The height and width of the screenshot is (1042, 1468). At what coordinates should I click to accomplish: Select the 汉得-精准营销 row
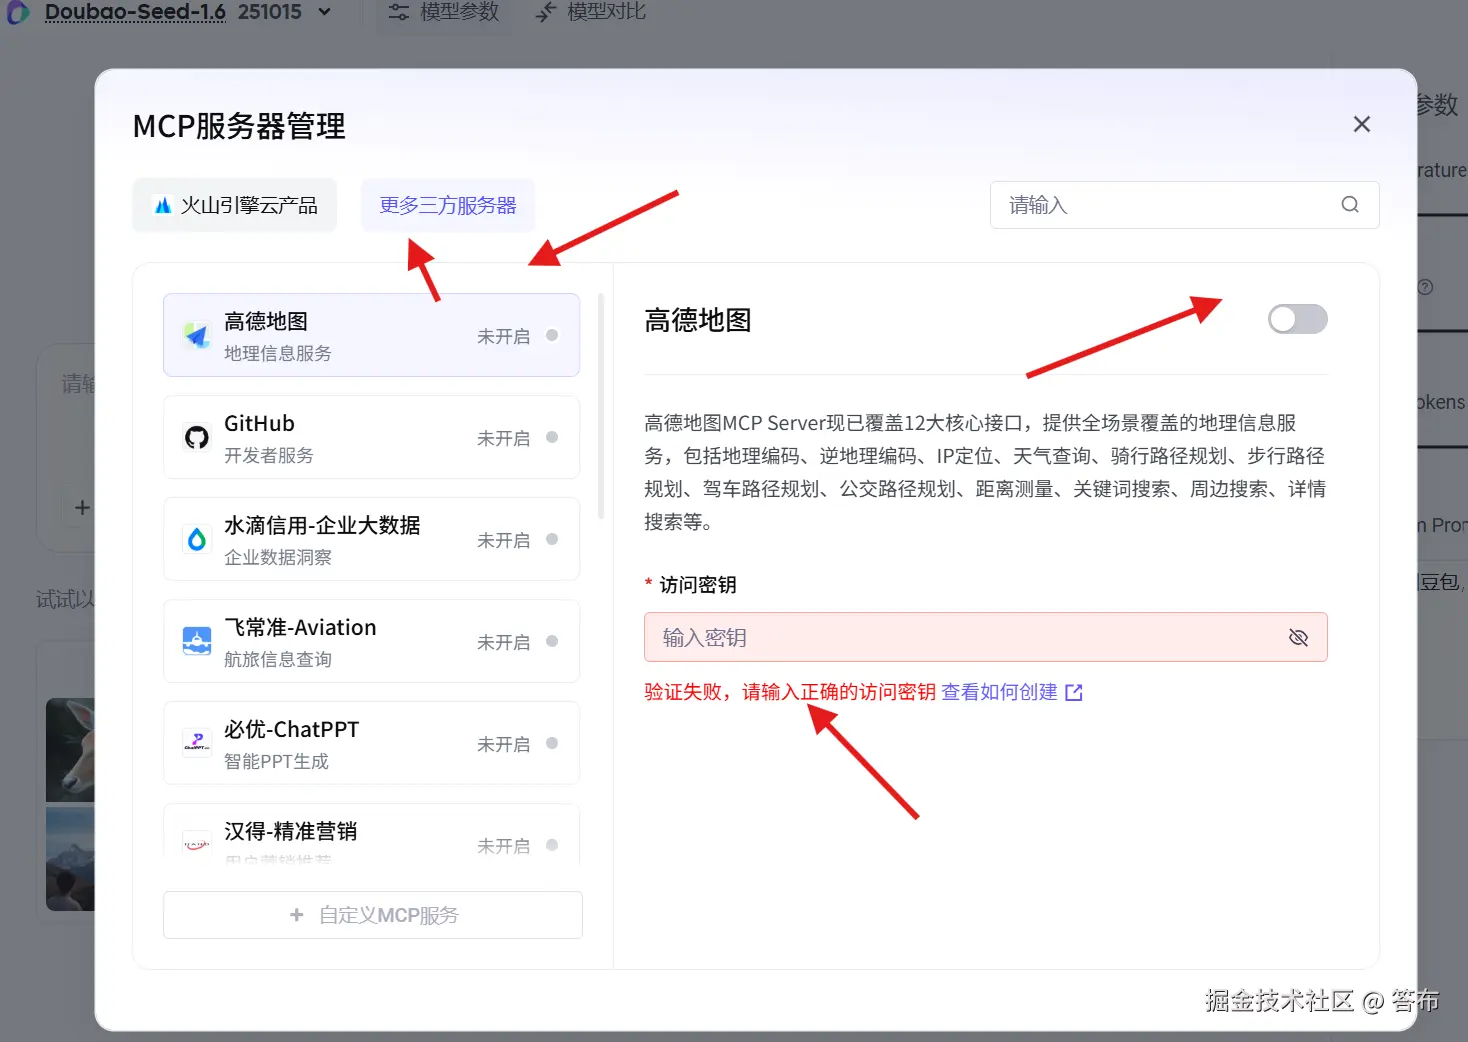(x=371, y=833)
